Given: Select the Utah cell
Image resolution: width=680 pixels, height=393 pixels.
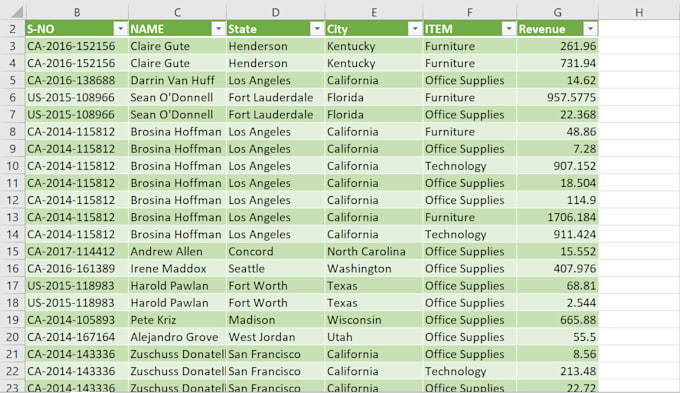Looking at the screenshot, I should 374,337.
